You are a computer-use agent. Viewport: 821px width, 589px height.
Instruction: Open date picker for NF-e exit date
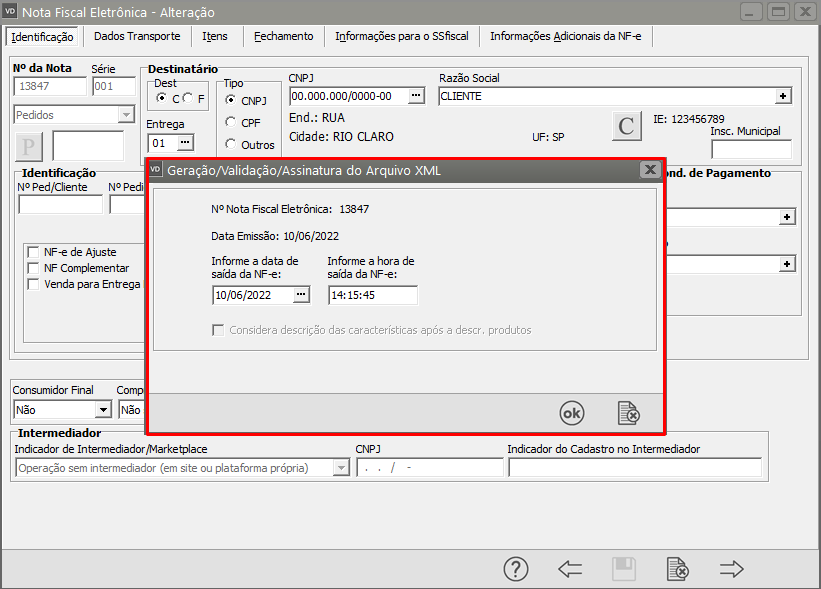pos(301,295)
